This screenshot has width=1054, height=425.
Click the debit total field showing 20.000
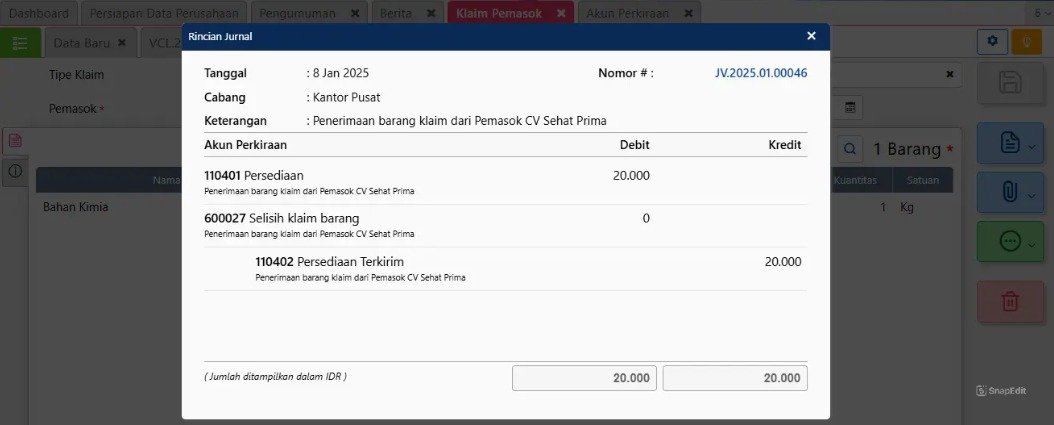click(x=584, y=378)
